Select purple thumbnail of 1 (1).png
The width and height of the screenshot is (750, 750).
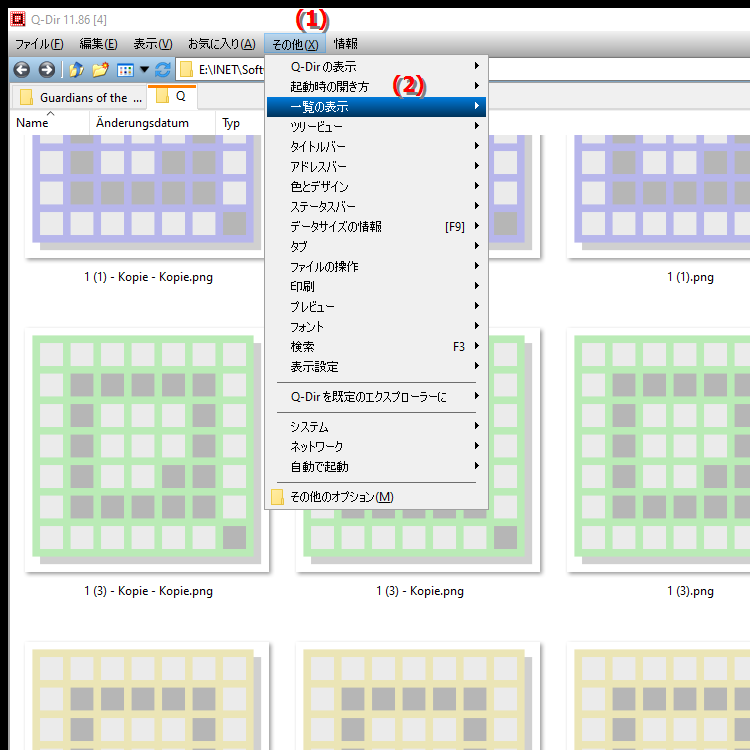click(658, 196)
